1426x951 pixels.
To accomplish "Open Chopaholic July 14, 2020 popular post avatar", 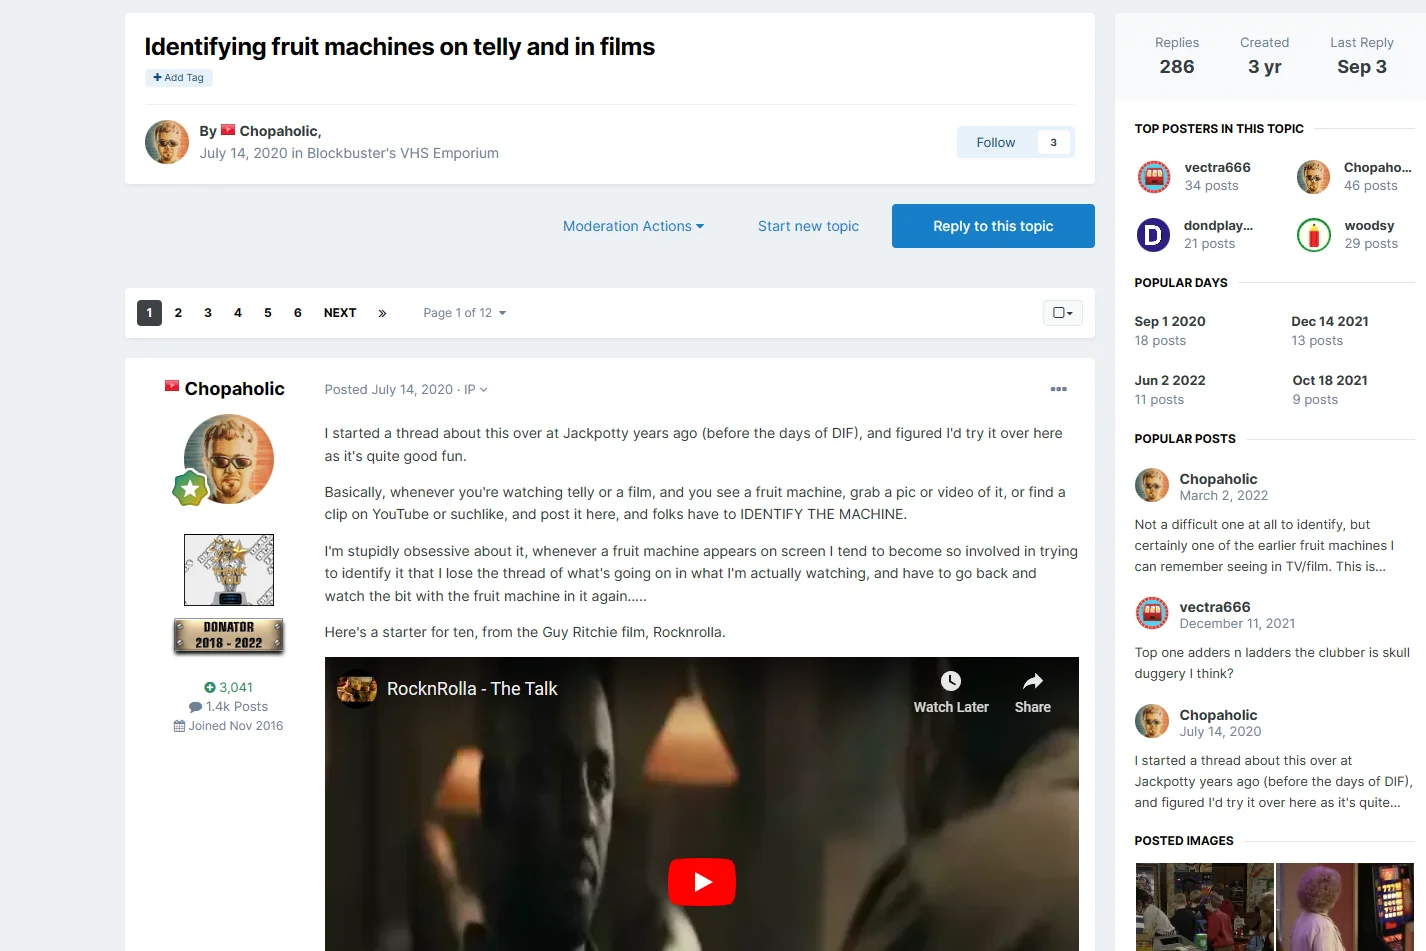I will 1152,721.
